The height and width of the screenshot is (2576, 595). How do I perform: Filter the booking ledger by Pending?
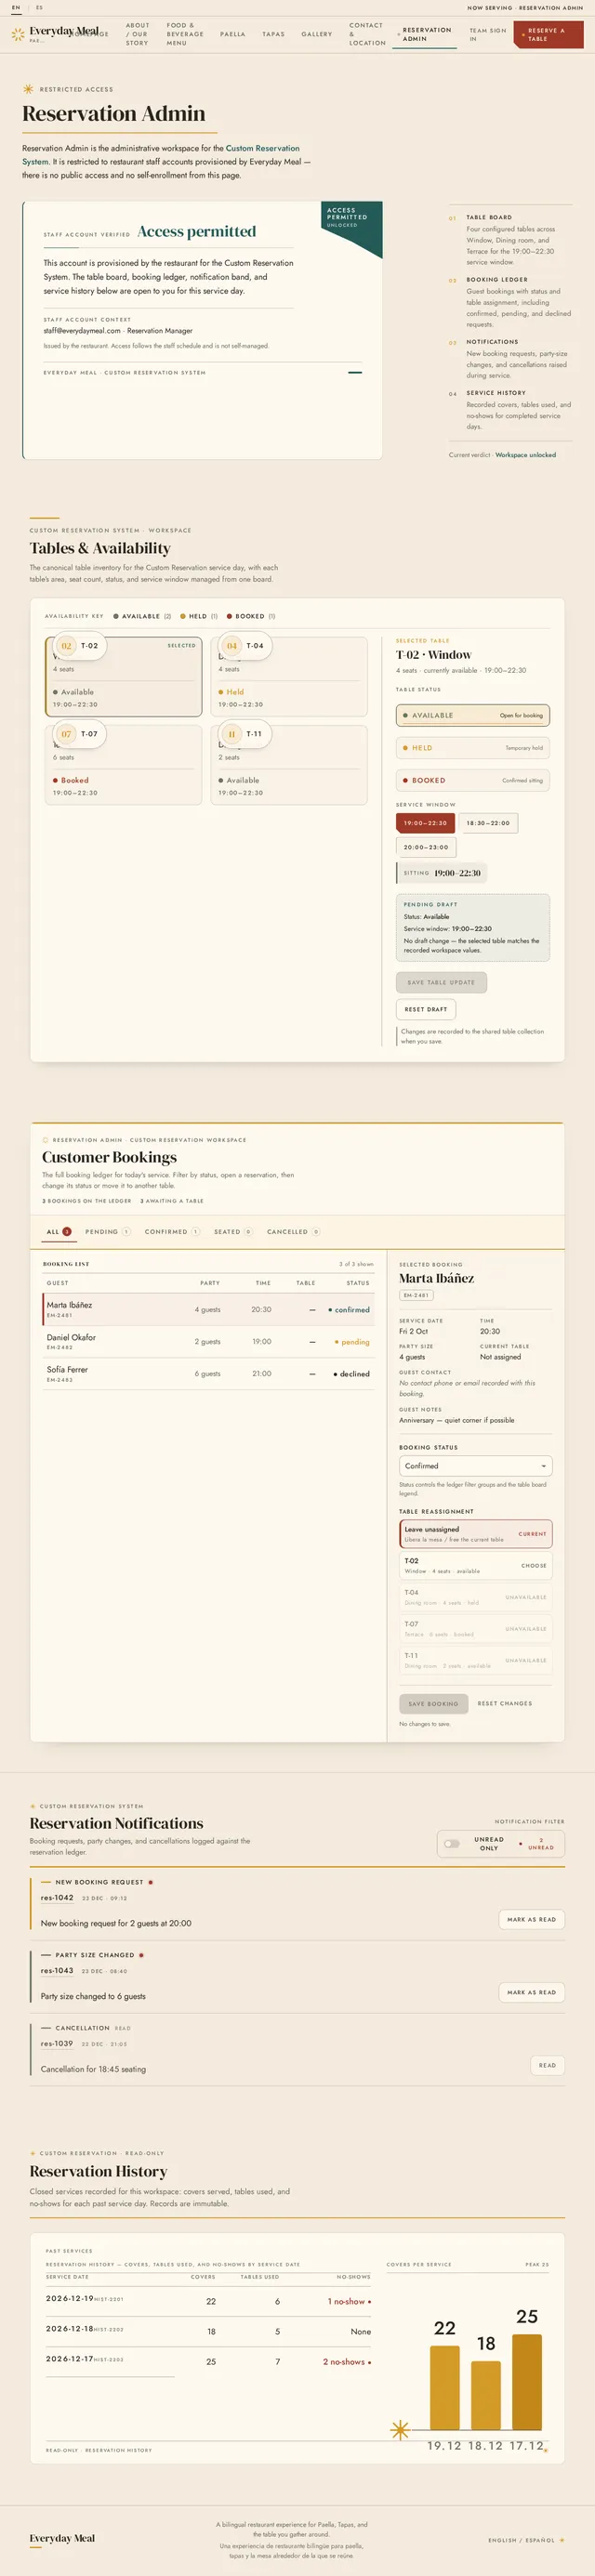click(x=108, y=1232)
